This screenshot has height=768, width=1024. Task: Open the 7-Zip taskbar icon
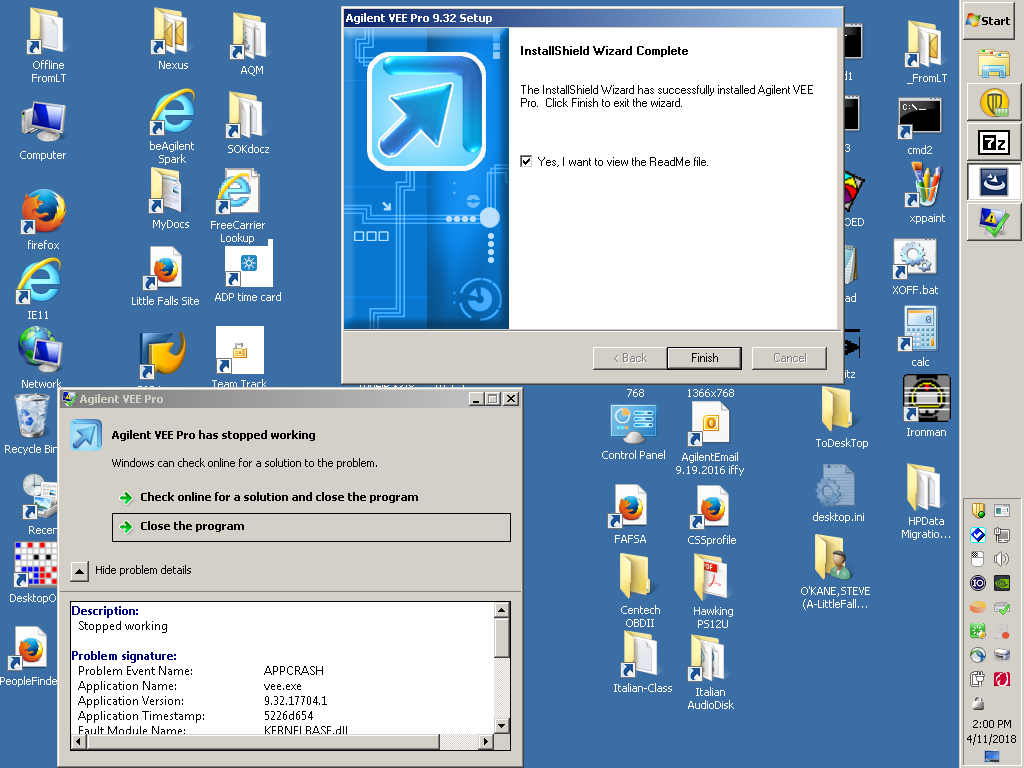click(992, 142)
